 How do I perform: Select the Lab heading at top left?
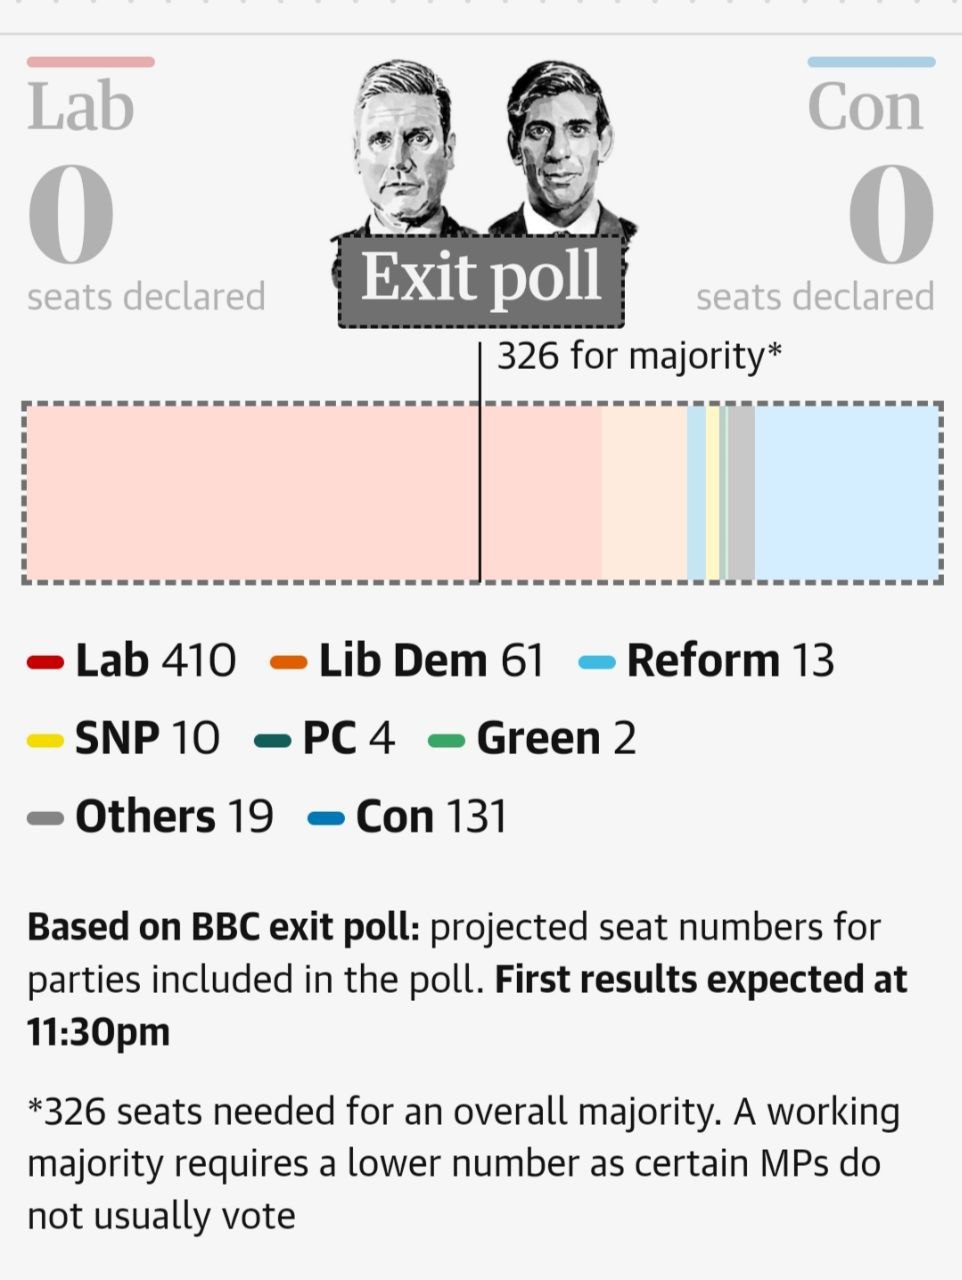tap(81, 106)
